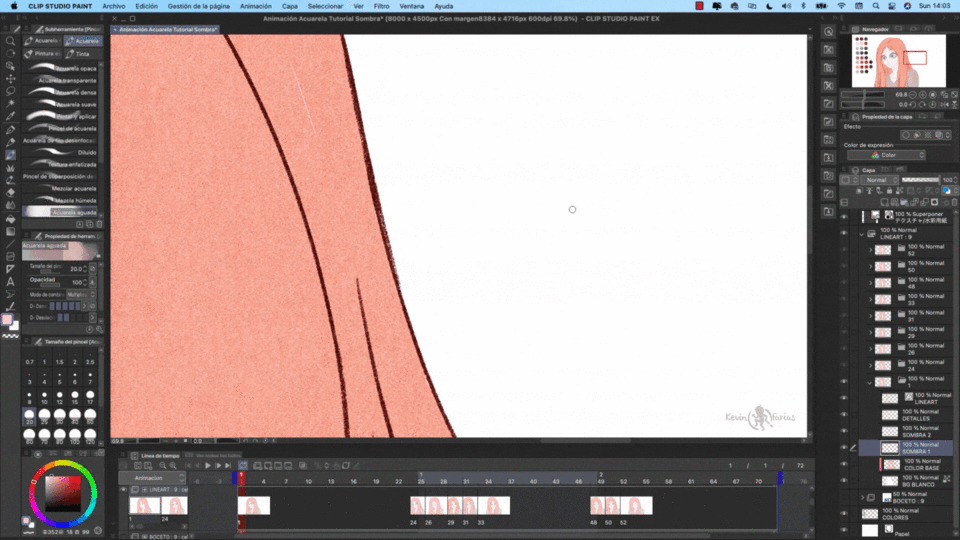Select the timeline cel labeled 48
Viewport: 960px width, 540px height.
click(x=597, y=506)
